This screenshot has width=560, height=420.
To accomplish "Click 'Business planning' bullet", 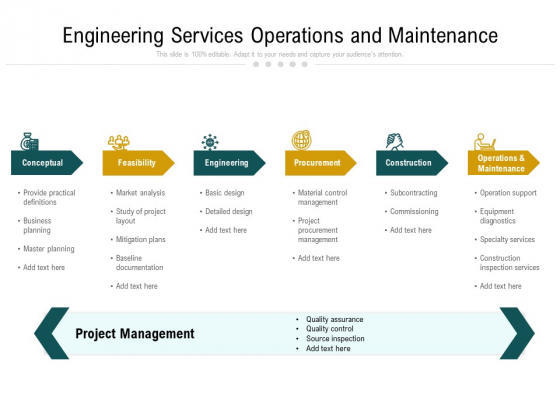I will click(x=37, y=225).
